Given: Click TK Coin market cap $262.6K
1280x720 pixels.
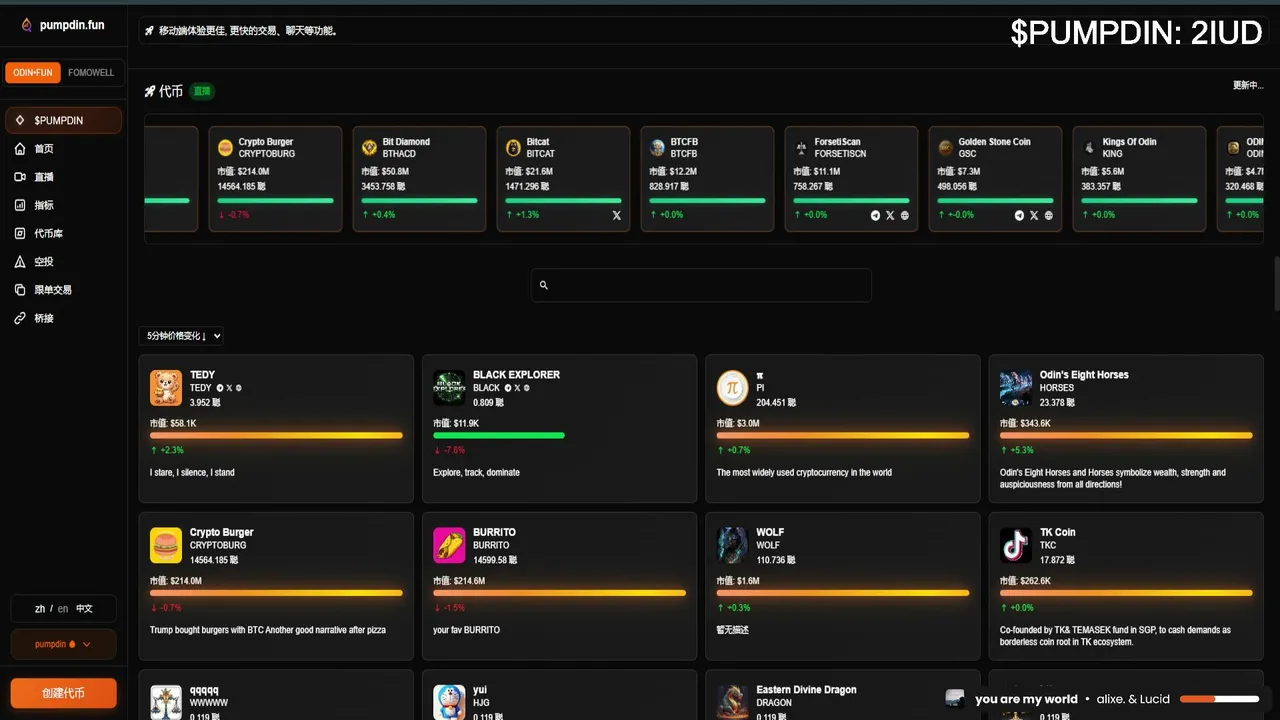Looking at the screenshot, I should [x=1025, y=581].
